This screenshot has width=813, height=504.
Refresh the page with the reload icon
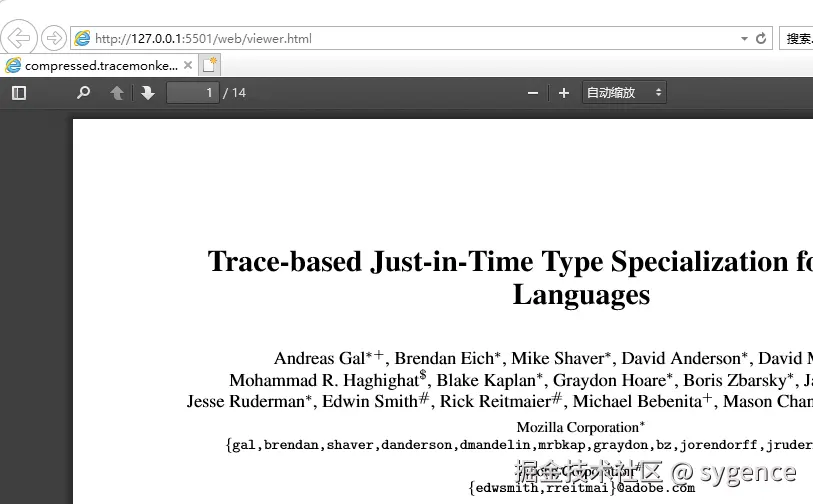(x=761, y=38)
